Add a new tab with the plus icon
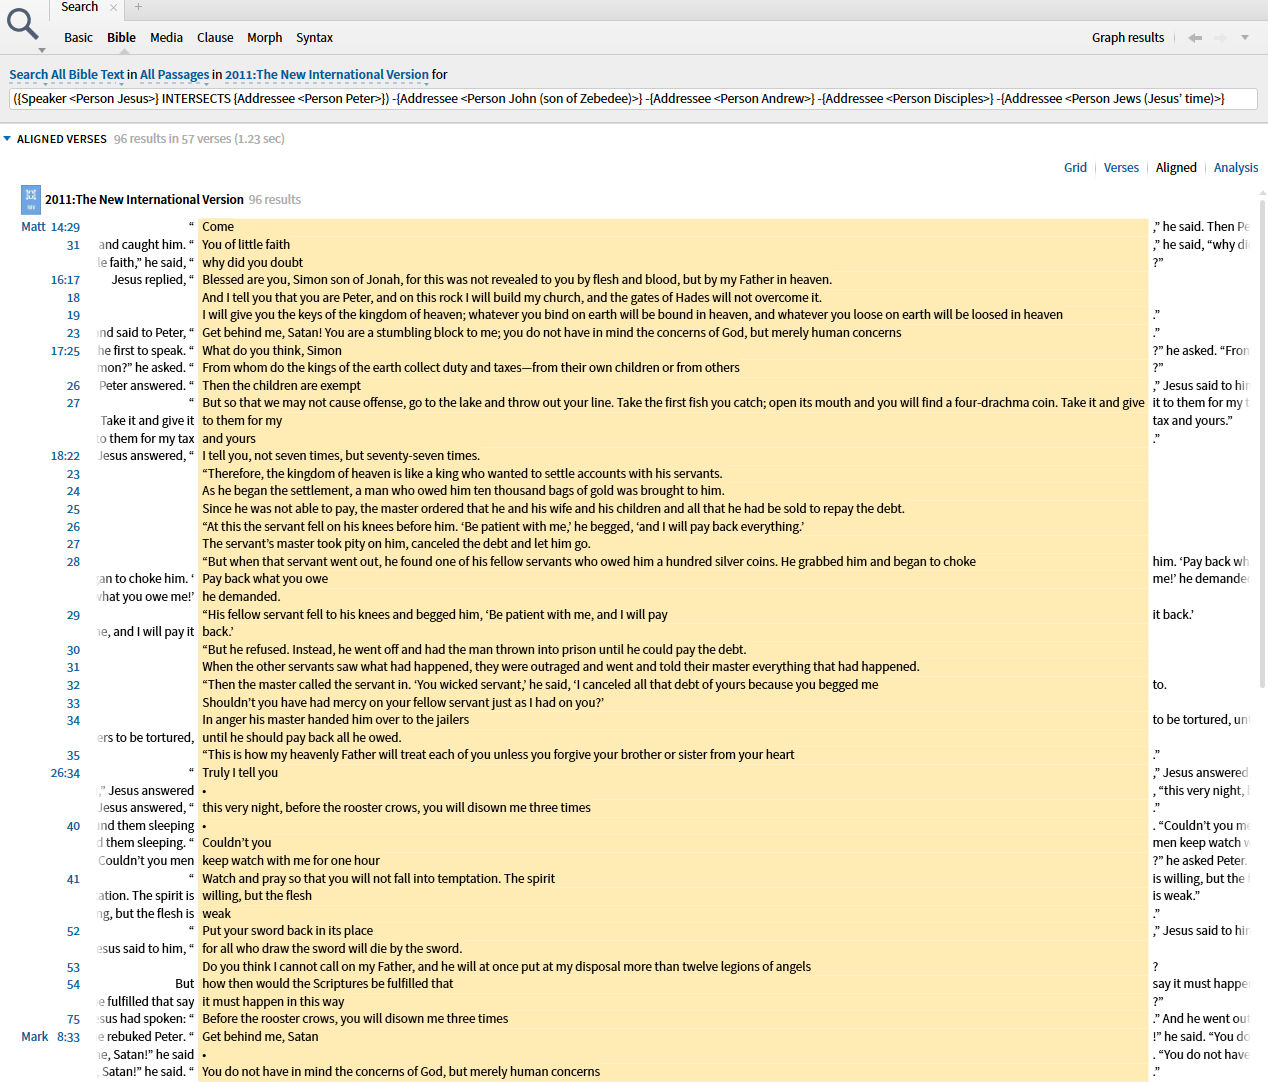 (138, 7)
